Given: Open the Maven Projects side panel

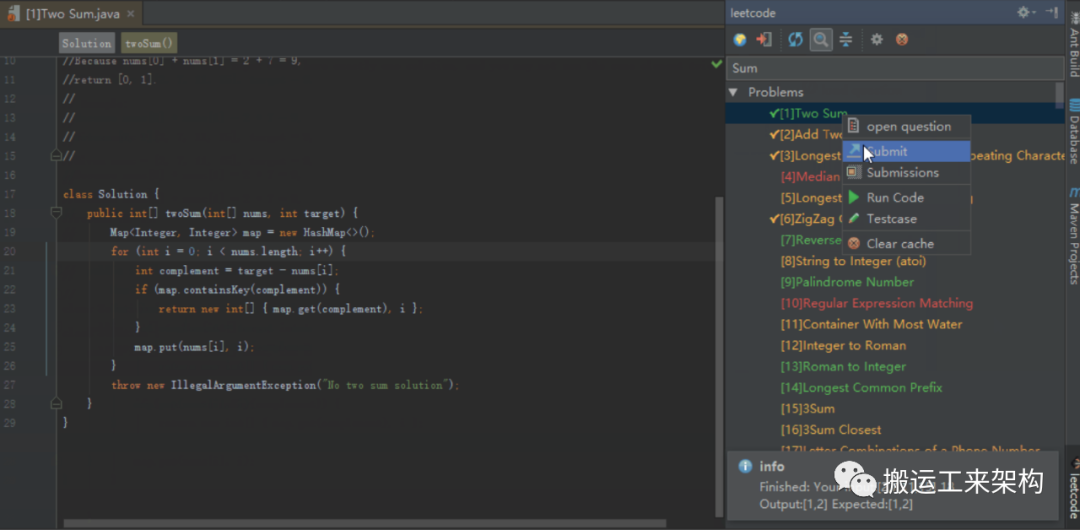Looking at the screenshot, I should (1073, 234).
